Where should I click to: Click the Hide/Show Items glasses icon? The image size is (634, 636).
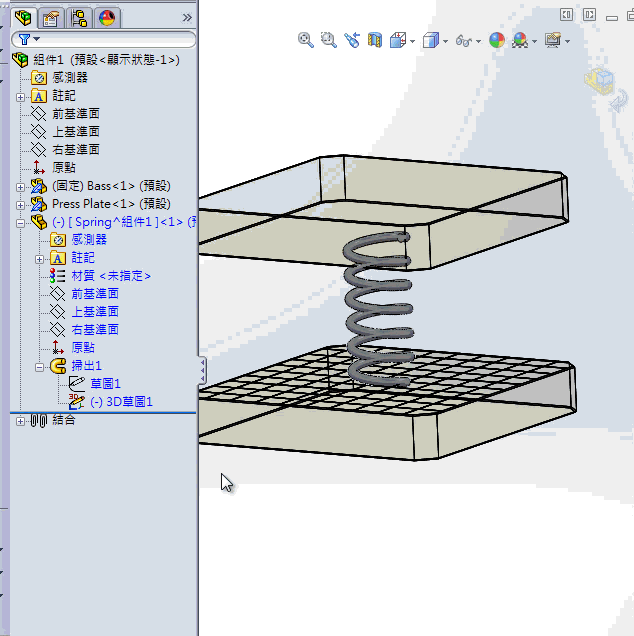[x=464, y=41]
